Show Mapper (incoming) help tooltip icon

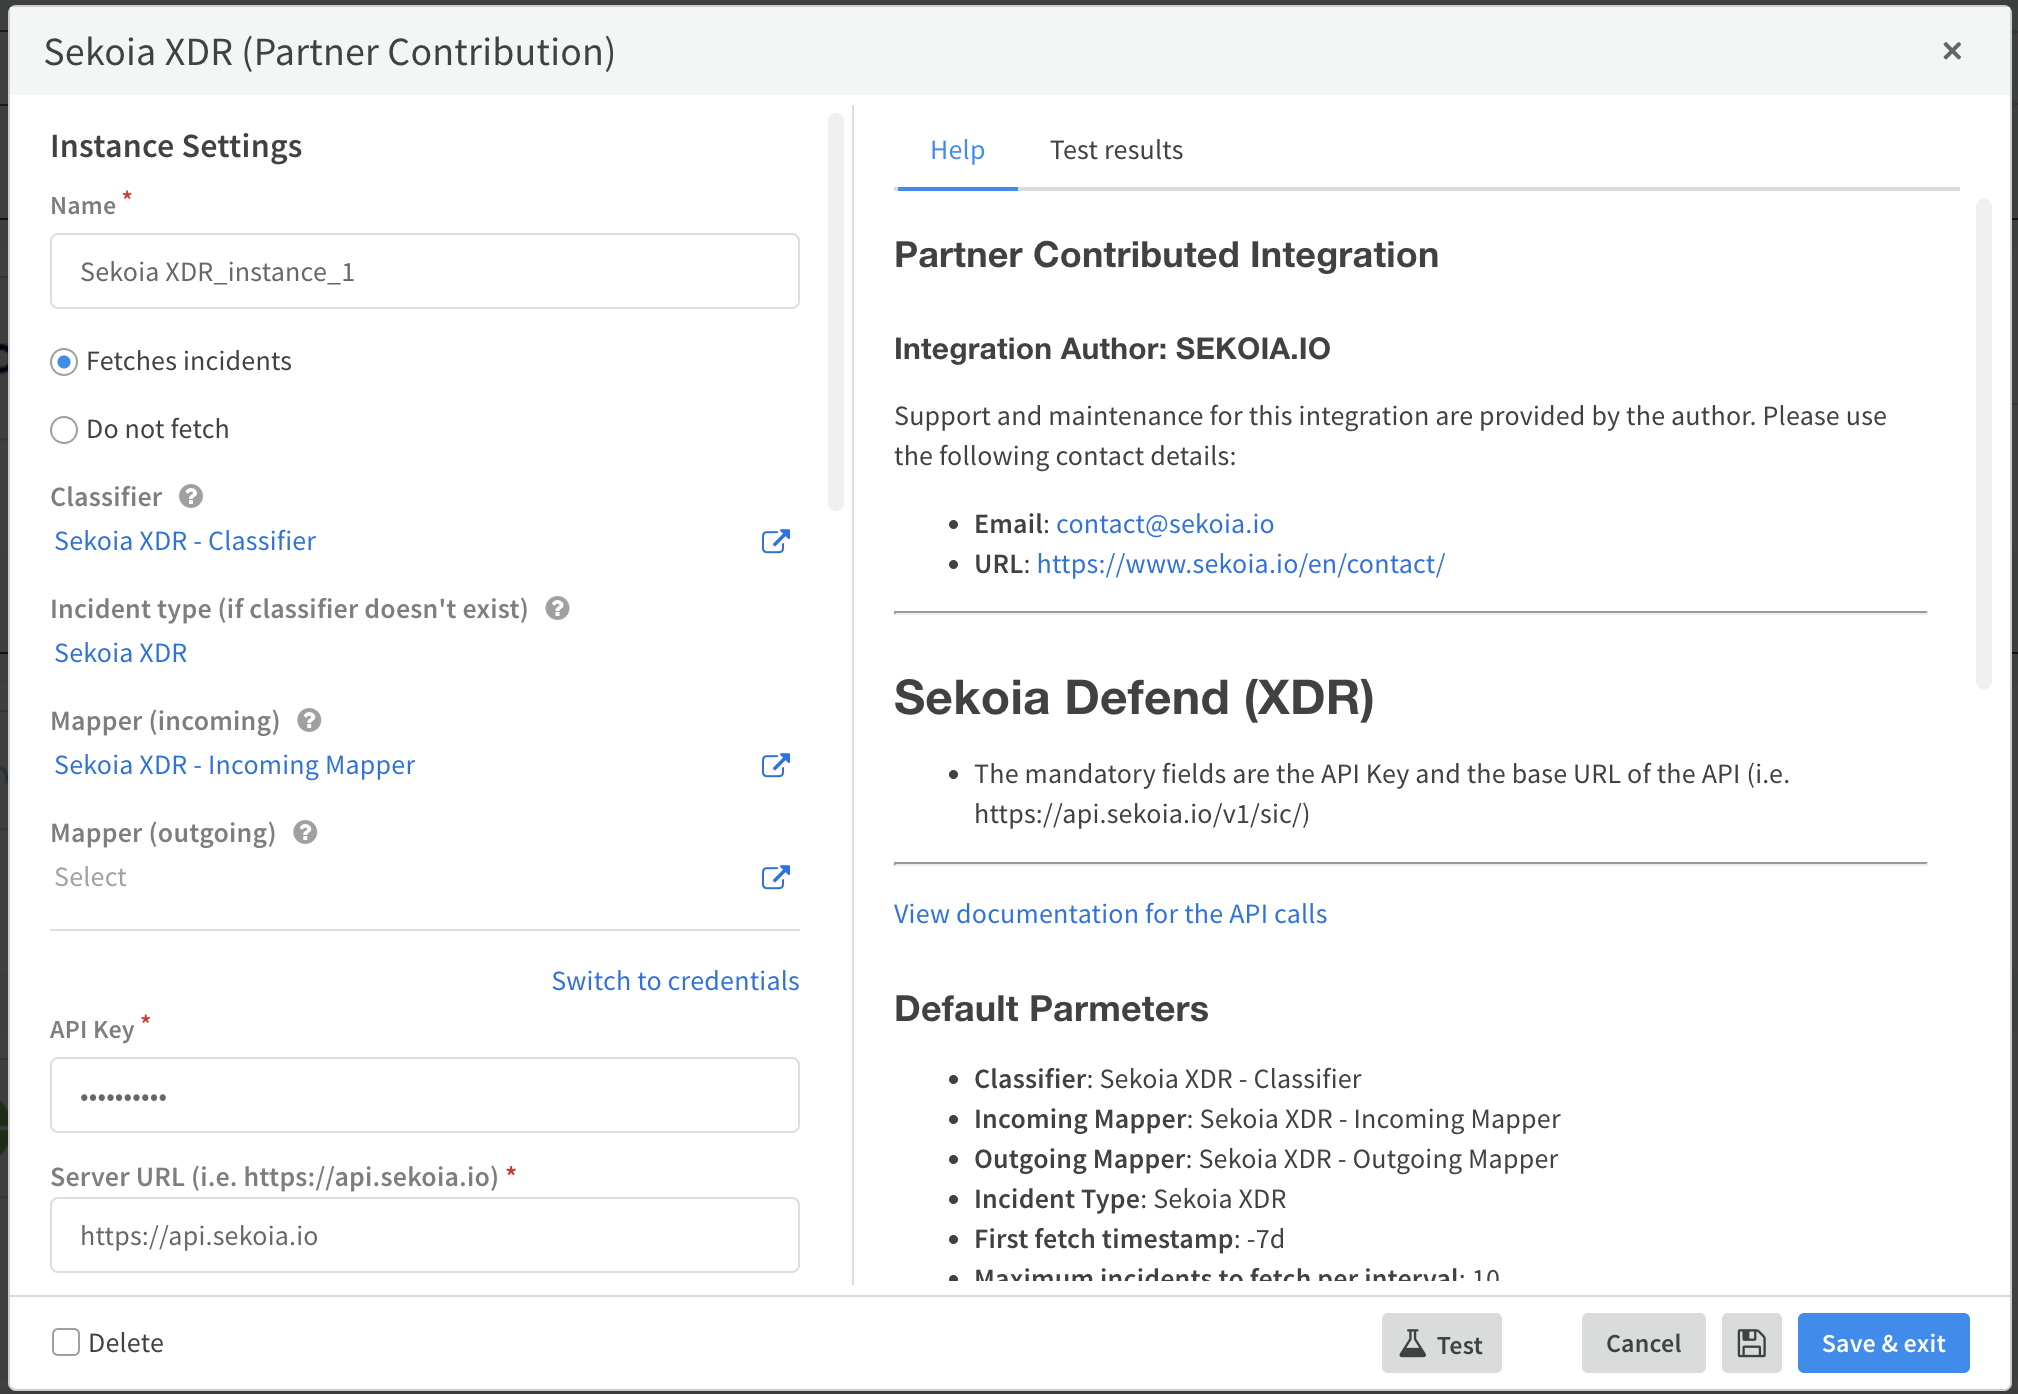[x=309, y=720]
